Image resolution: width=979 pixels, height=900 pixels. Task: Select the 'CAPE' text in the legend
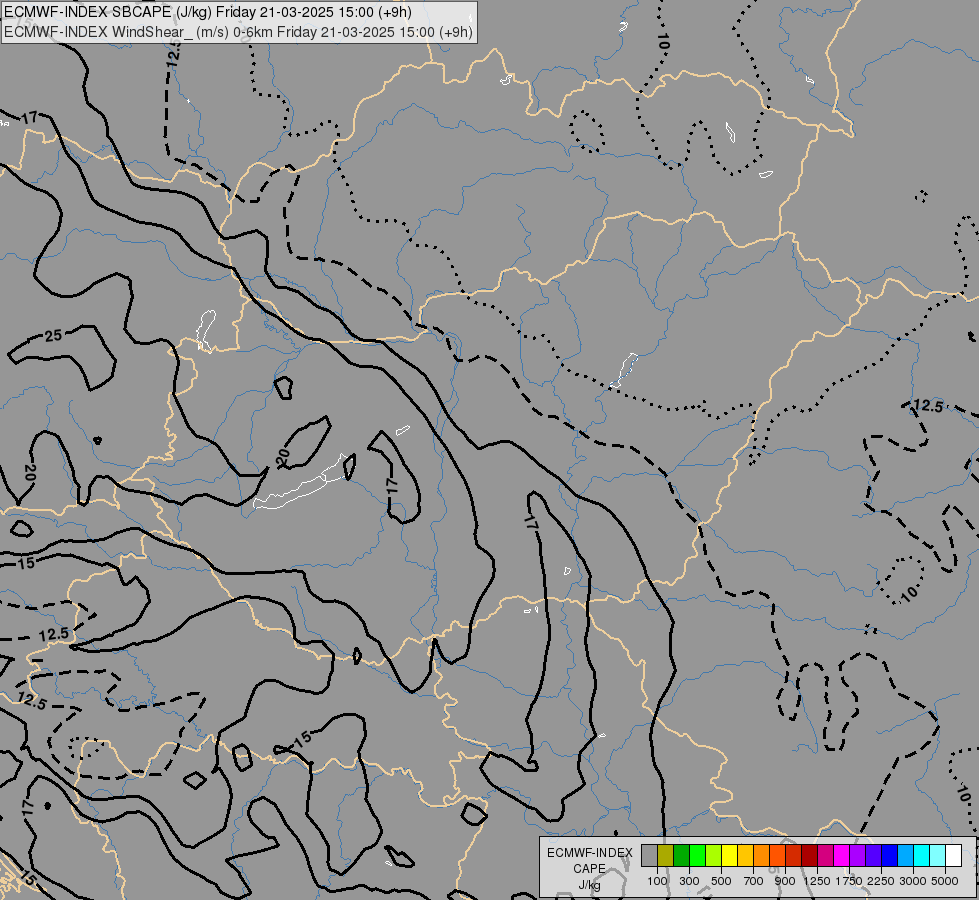tap(589, 869)
